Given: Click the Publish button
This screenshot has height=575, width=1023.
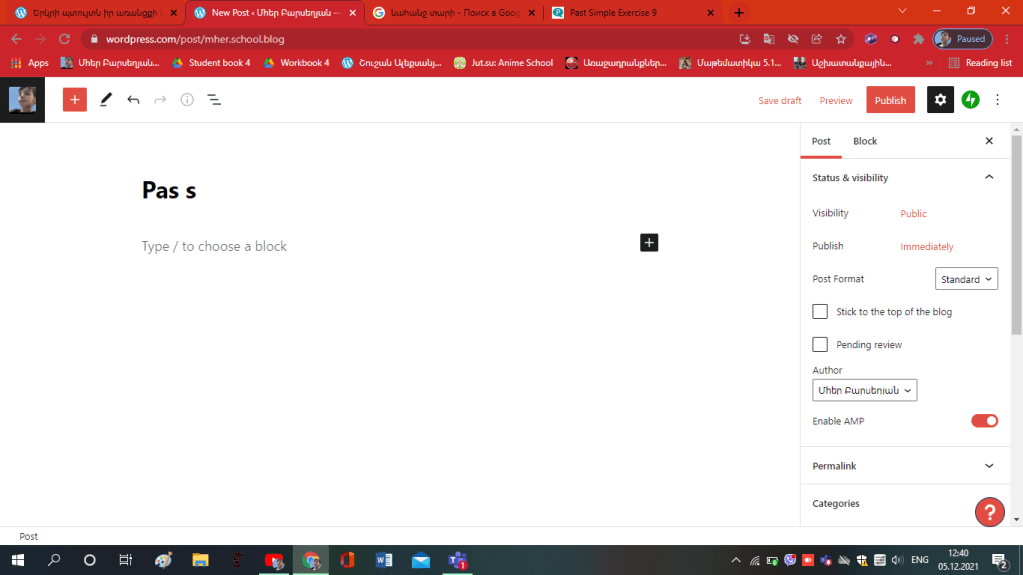Looking at the screenshot, I should 890,100.
